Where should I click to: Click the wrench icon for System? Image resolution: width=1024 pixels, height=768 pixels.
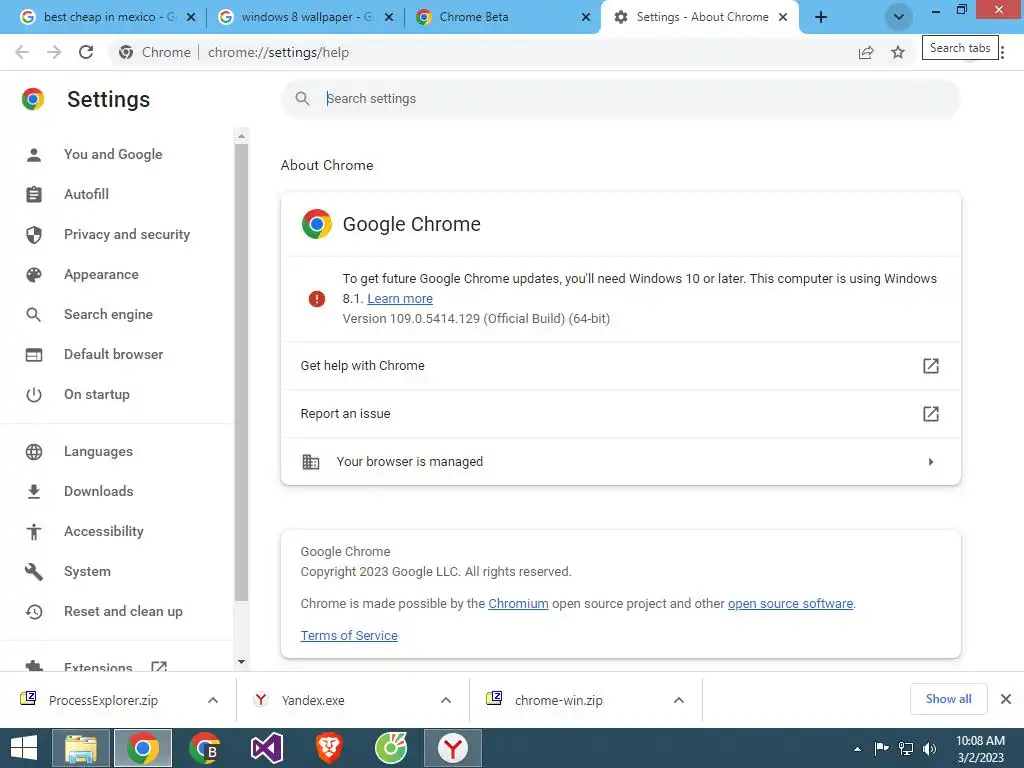pyautogui.click(x=34, y=572)
